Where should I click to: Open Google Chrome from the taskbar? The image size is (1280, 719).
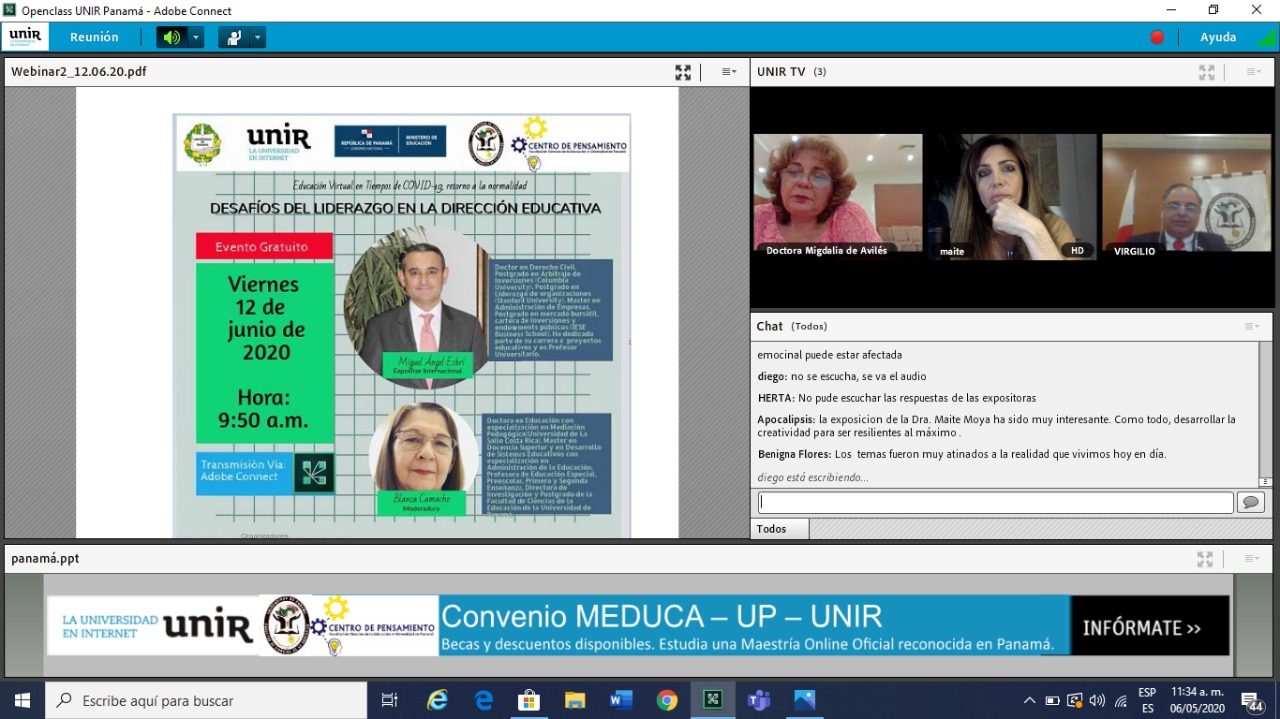click(x=667, y=701)
